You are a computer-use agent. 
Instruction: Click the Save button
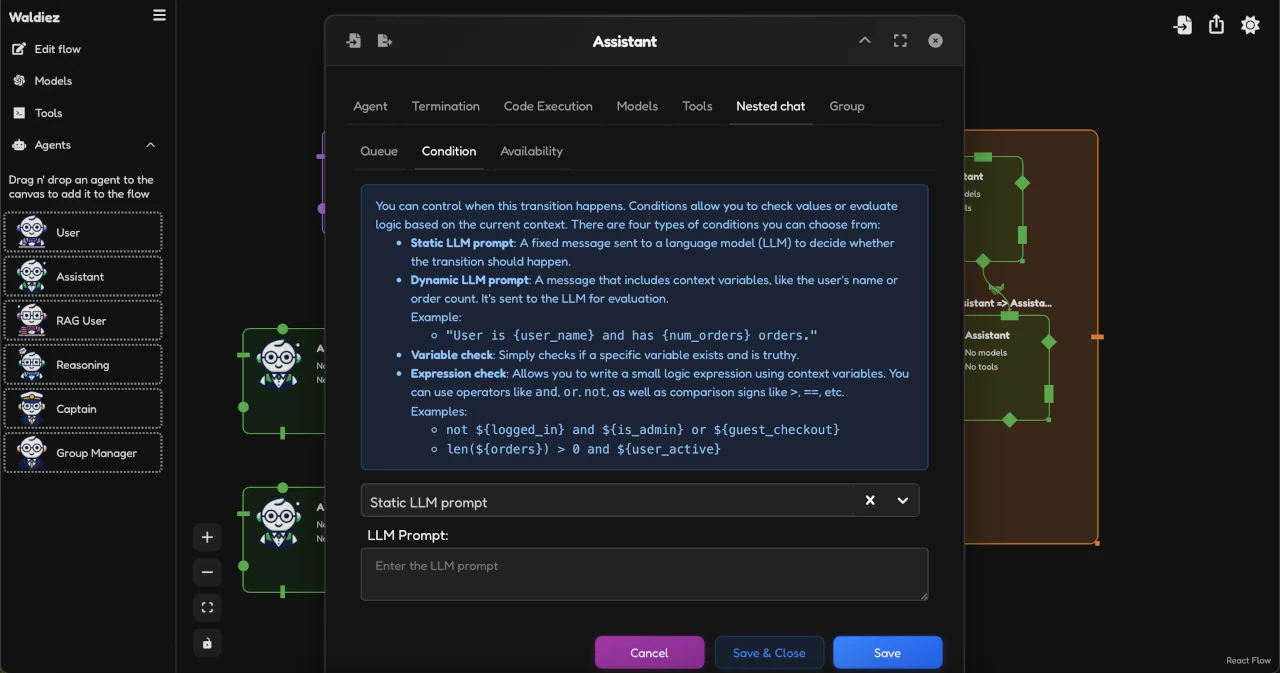pos(887,653)
